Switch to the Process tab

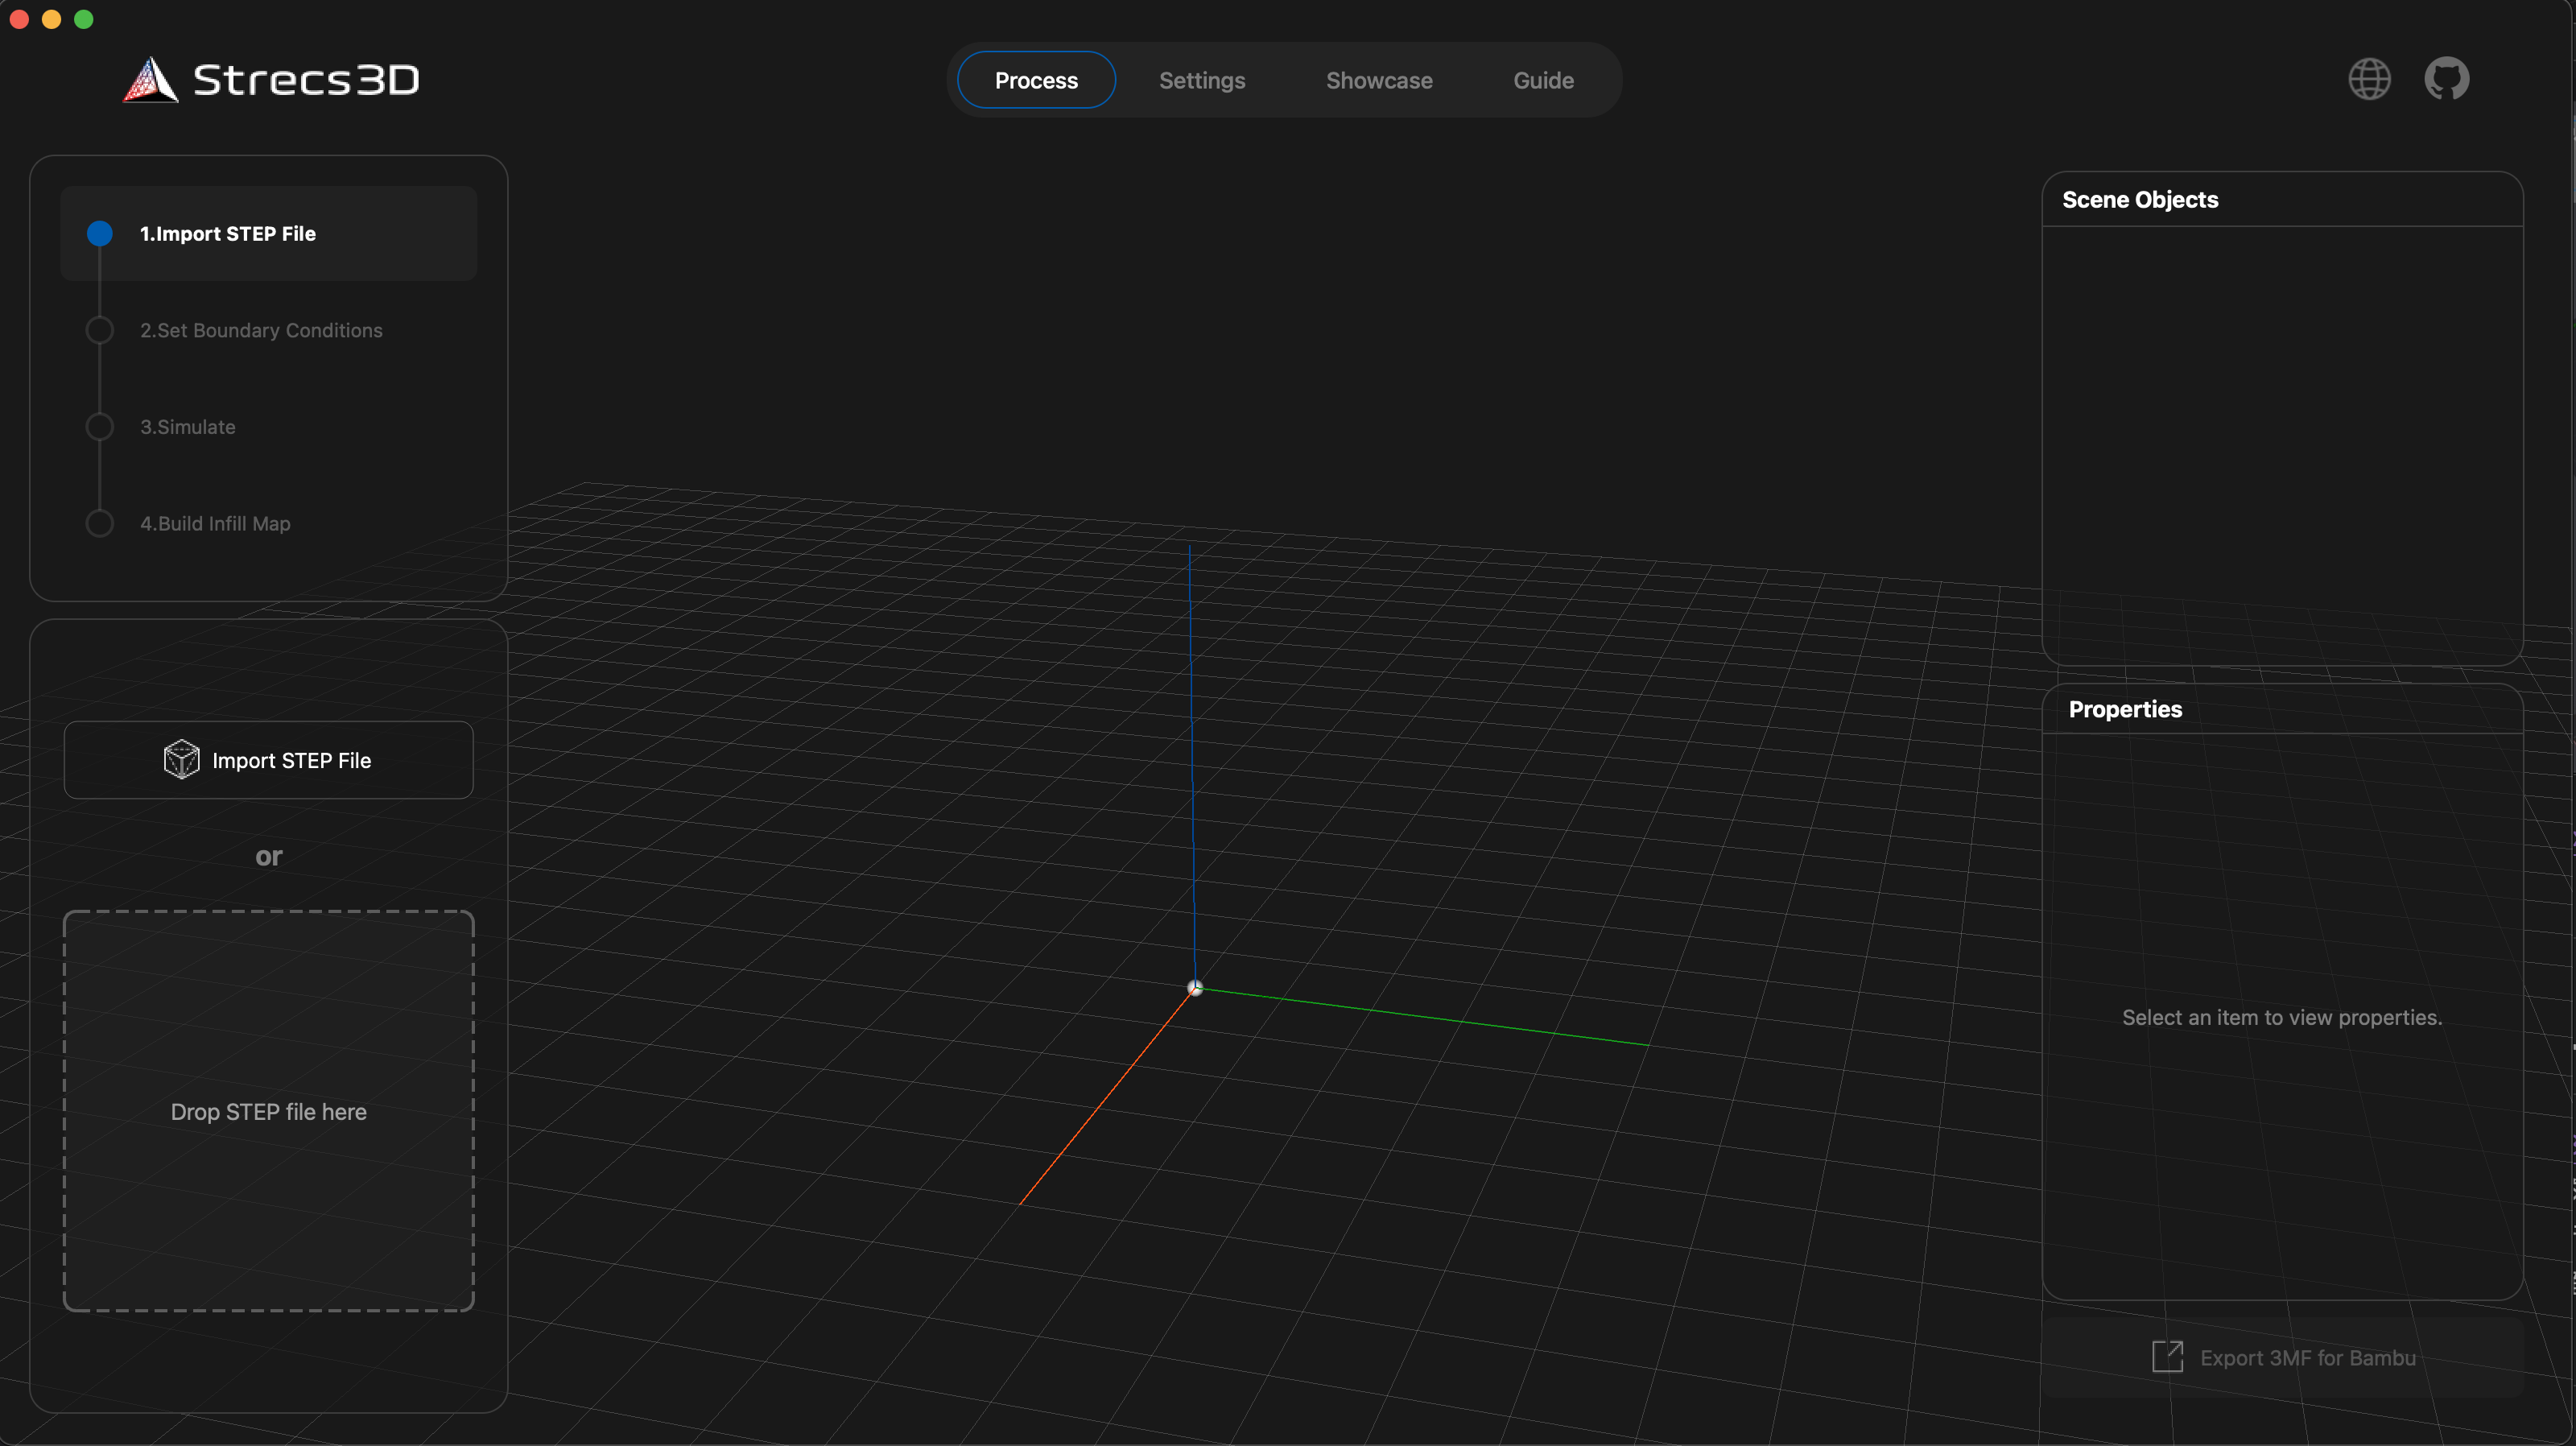1036,80
